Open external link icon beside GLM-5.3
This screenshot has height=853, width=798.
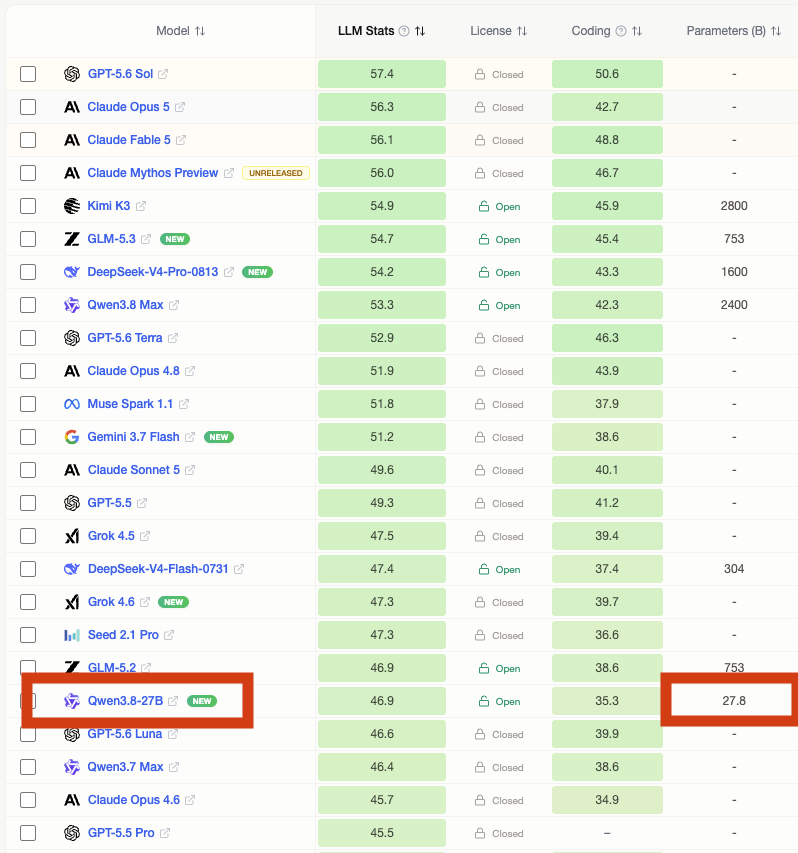146,239
